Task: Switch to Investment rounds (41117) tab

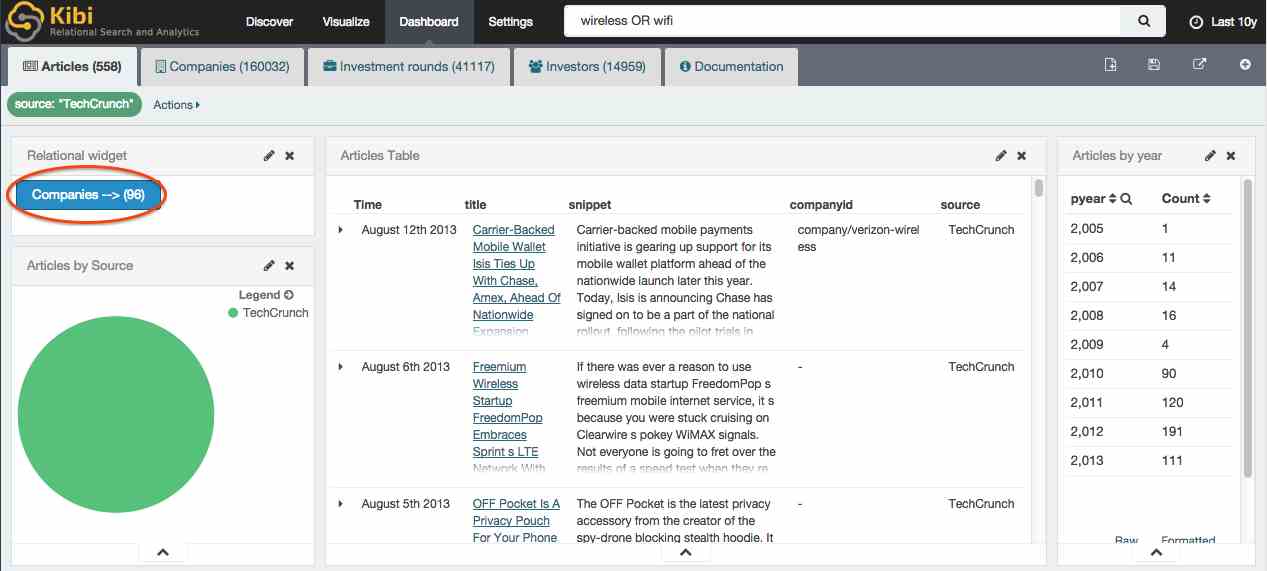Action: coord(409,67)
